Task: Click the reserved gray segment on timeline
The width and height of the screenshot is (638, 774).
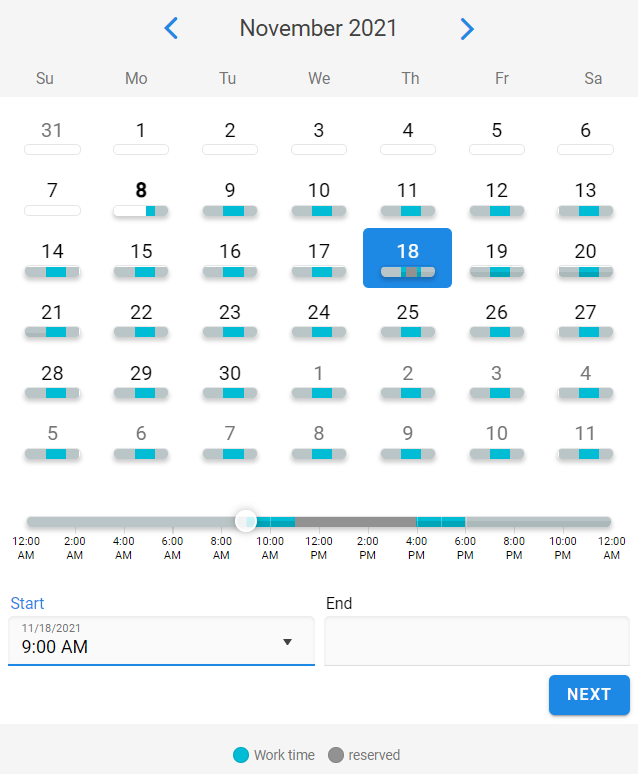Action: (x=356, y=522)
